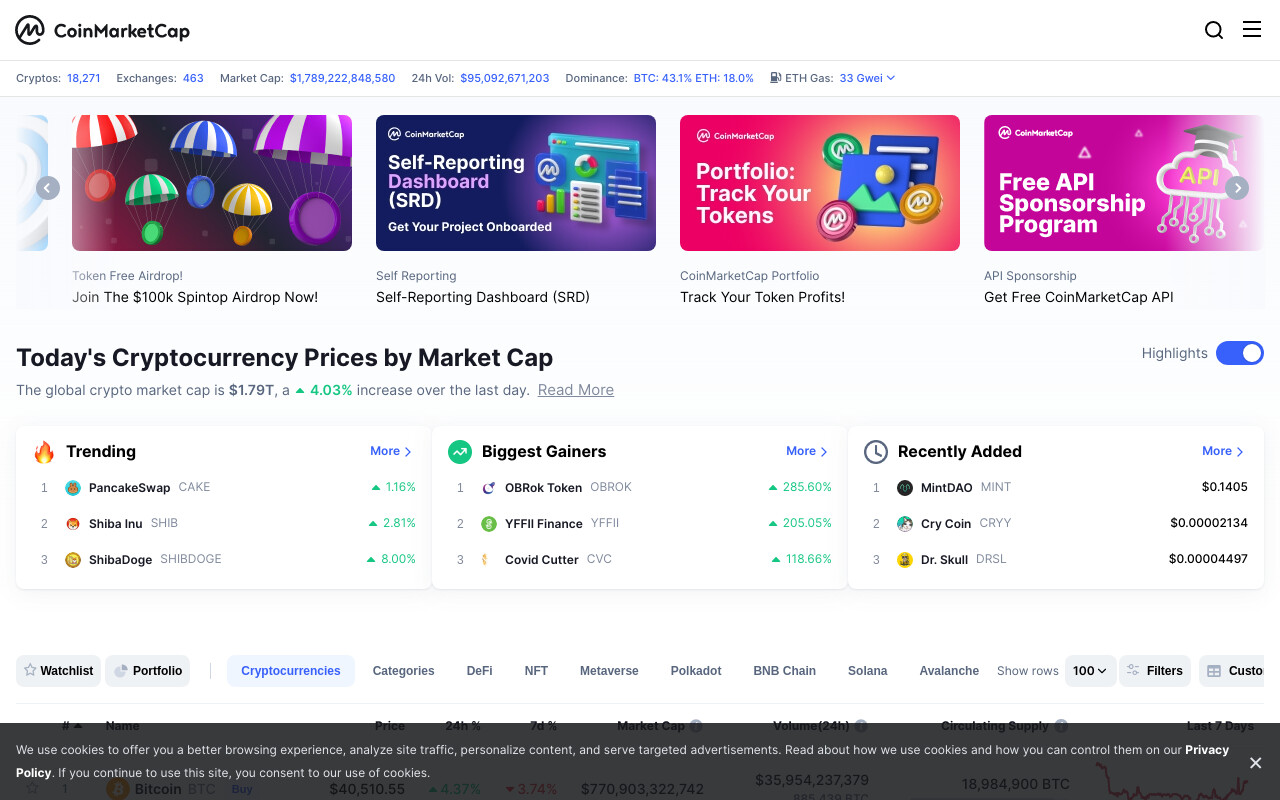The height and width of the screenshot is (800, 1280).
Task: Click the Biggest Gainers chart icon
Action: [460, 452]
